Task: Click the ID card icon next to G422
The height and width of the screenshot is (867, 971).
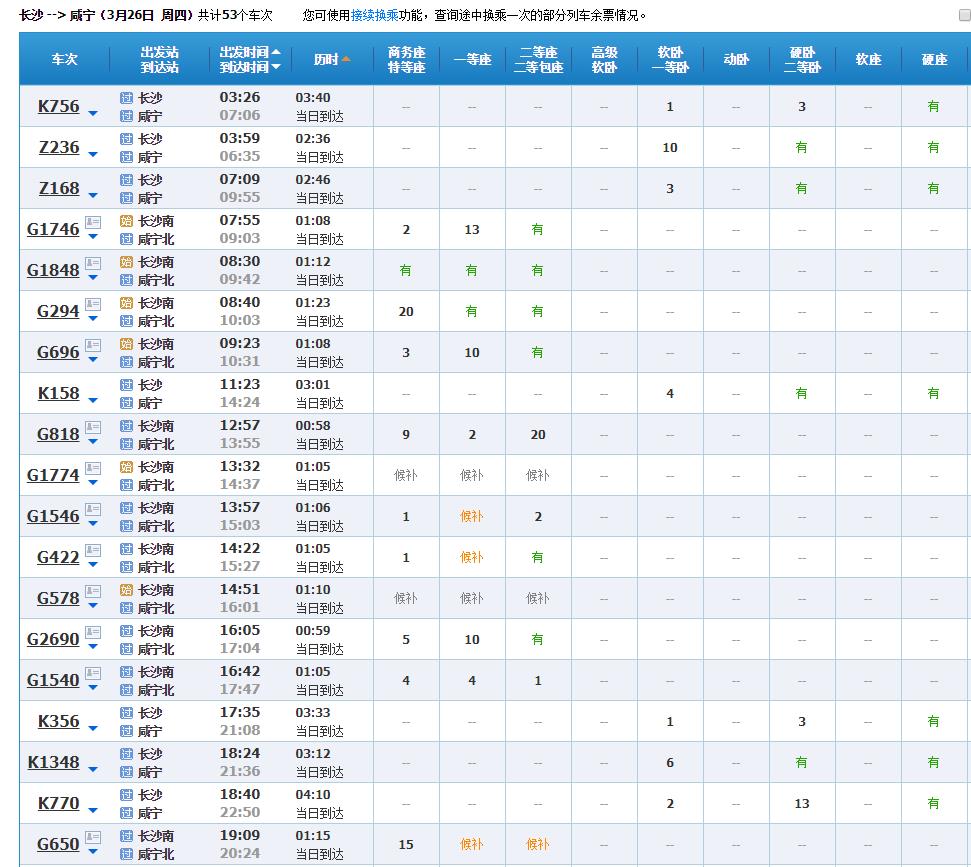Action: pos(93,549)
